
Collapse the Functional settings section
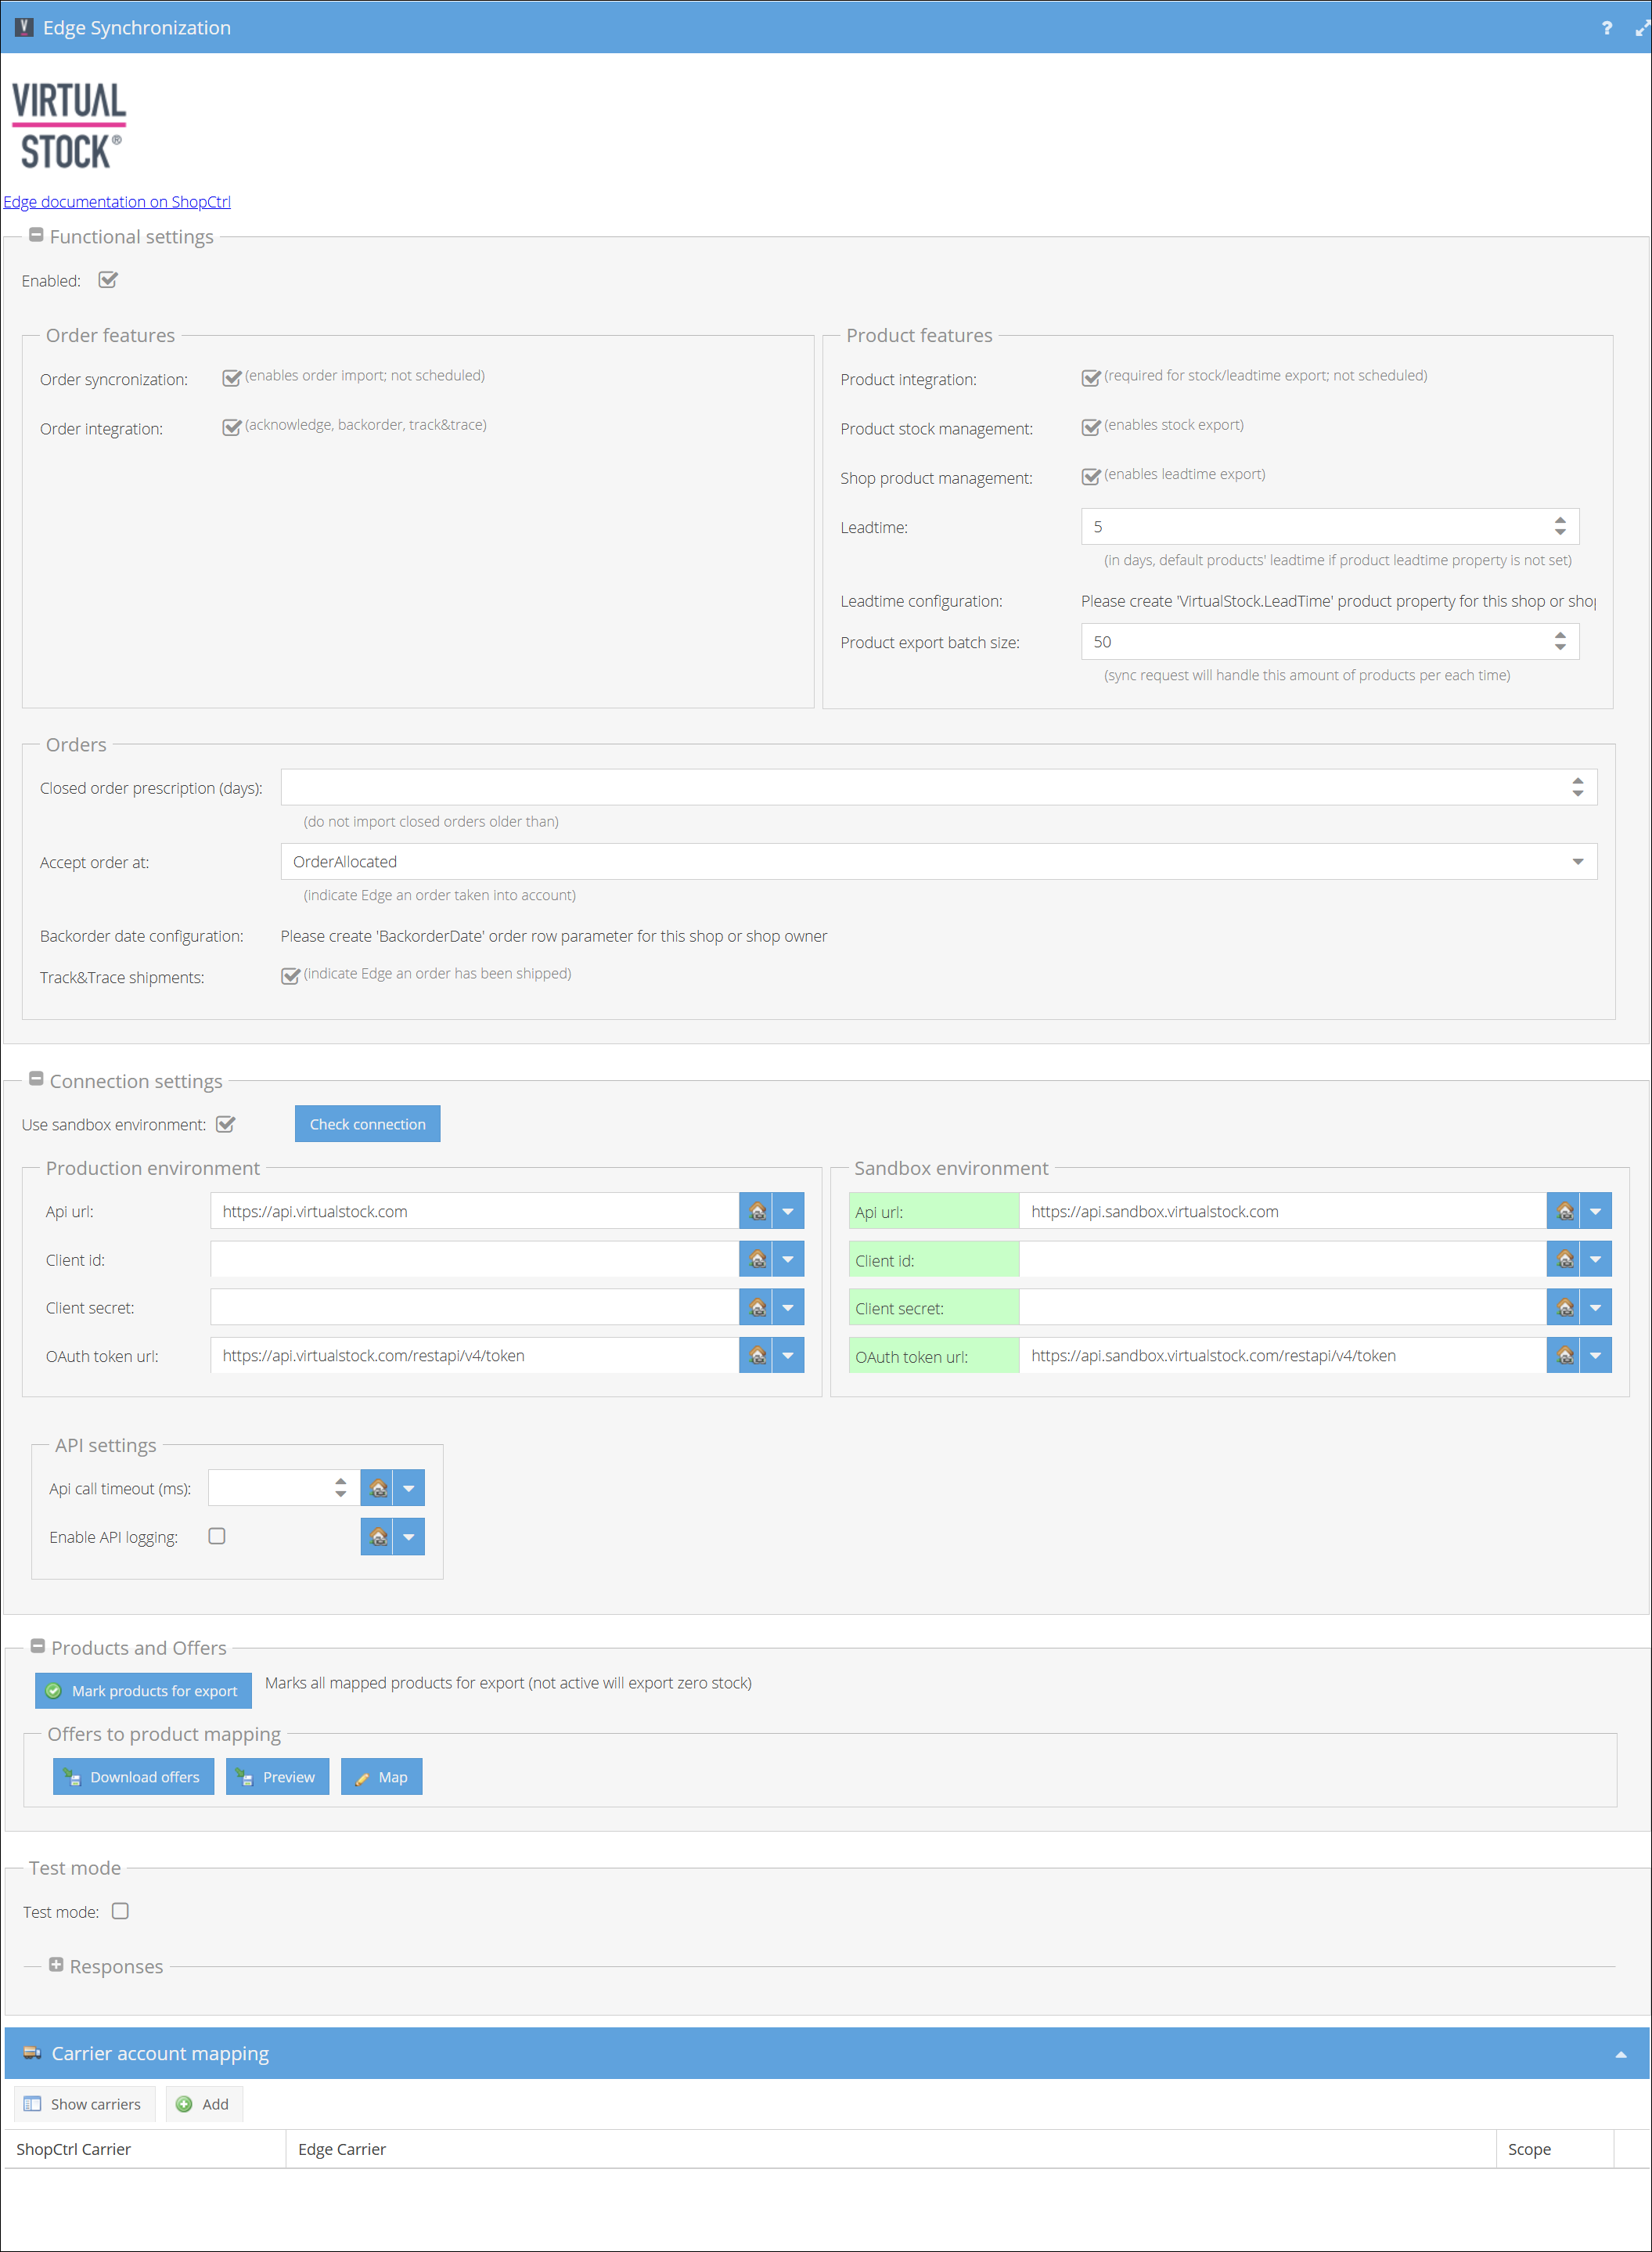click(36, 236)
